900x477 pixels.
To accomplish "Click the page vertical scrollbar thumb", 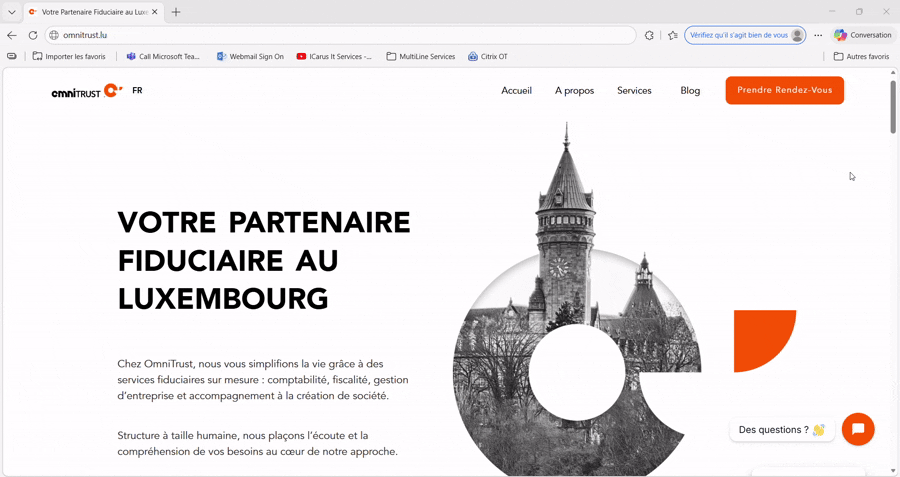I will coord(893,106).
